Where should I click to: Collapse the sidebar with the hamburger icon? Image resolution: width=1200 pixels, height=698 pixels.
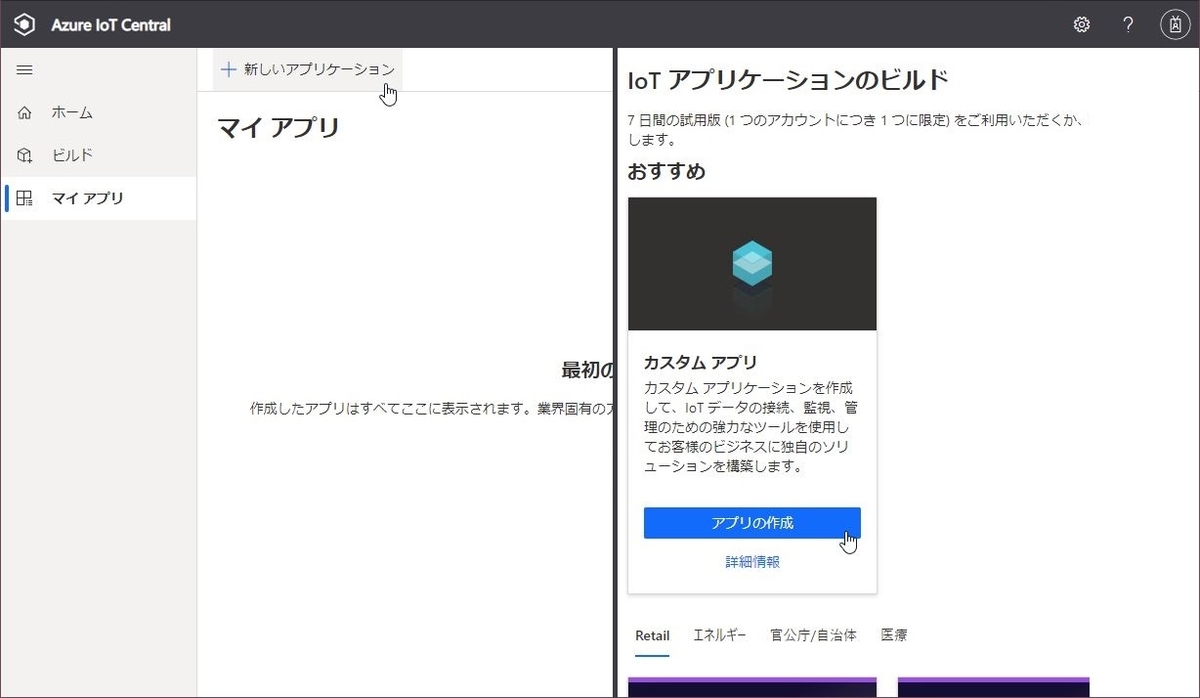tap(24, 69)
